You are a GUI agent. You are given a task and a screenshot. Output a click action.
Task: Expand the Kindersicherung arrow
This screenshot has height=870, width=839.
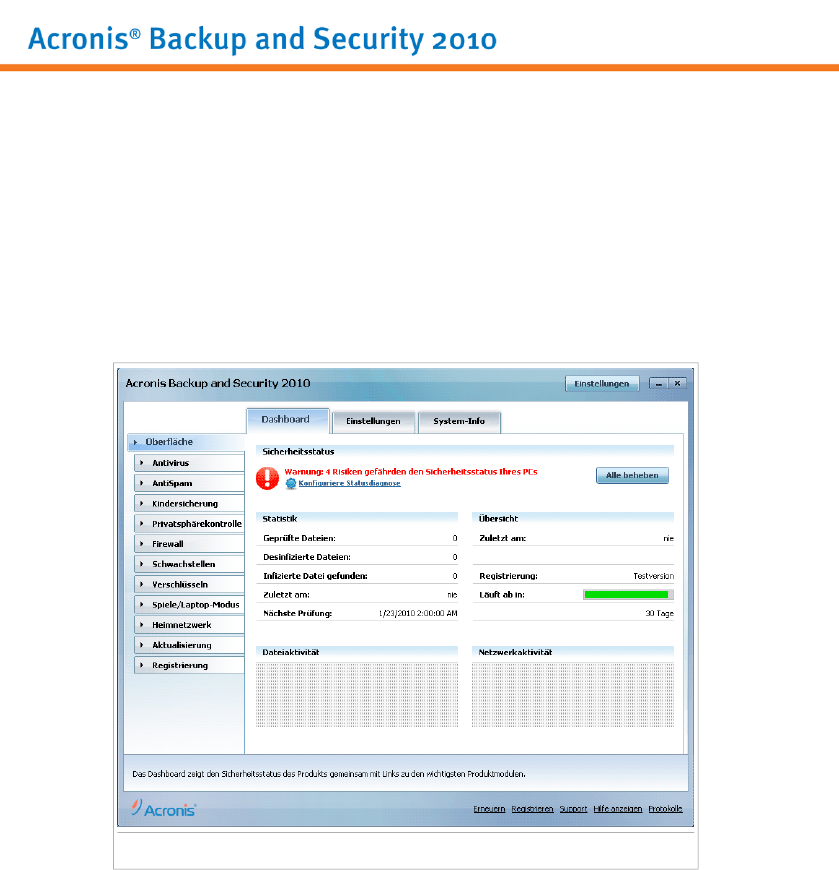click(142, 503)
